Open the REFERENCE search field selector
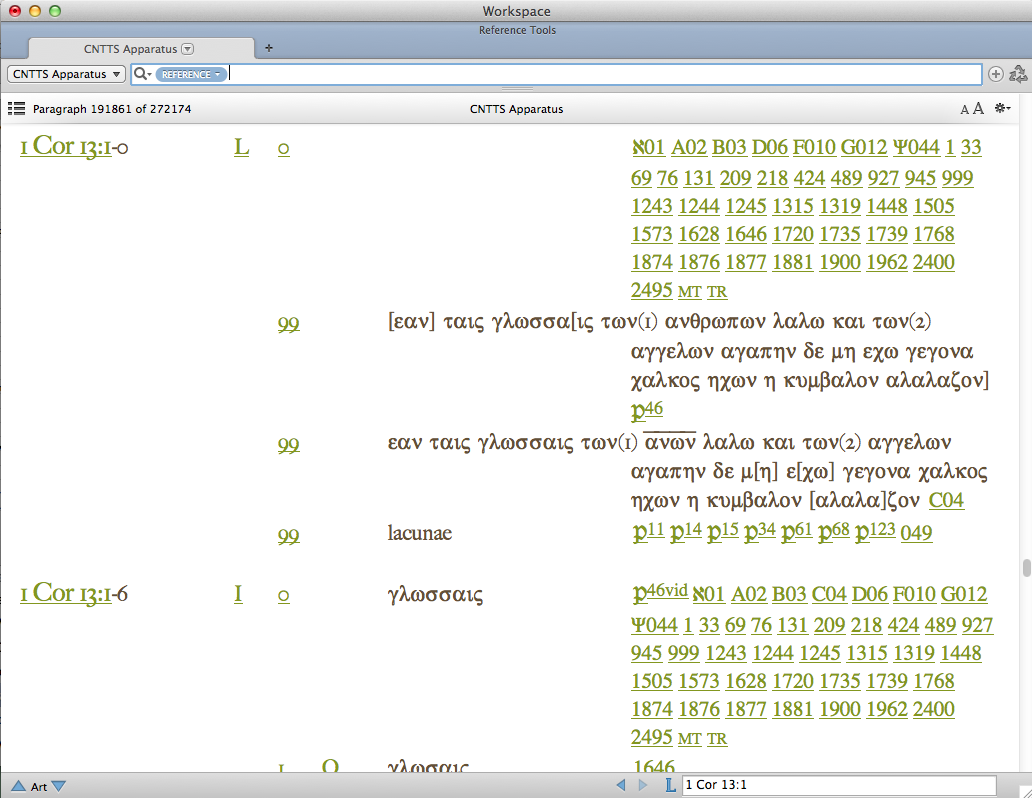Screen dimensions: 1032x798 click(x=189, y=74)
